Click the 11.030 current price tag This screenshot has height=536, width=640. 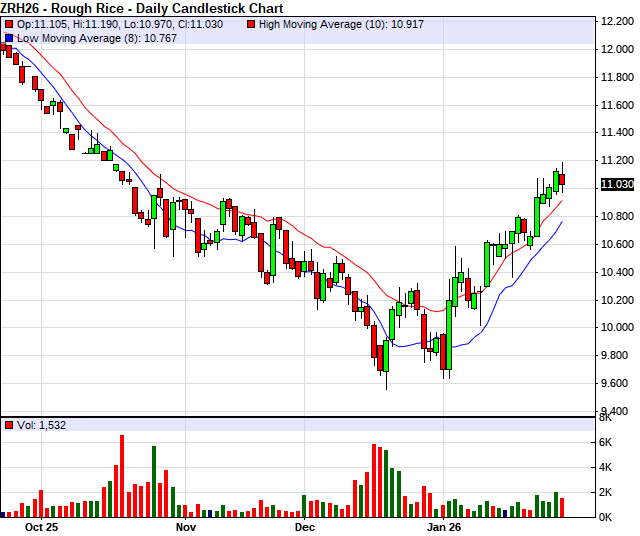coord(615,185)
